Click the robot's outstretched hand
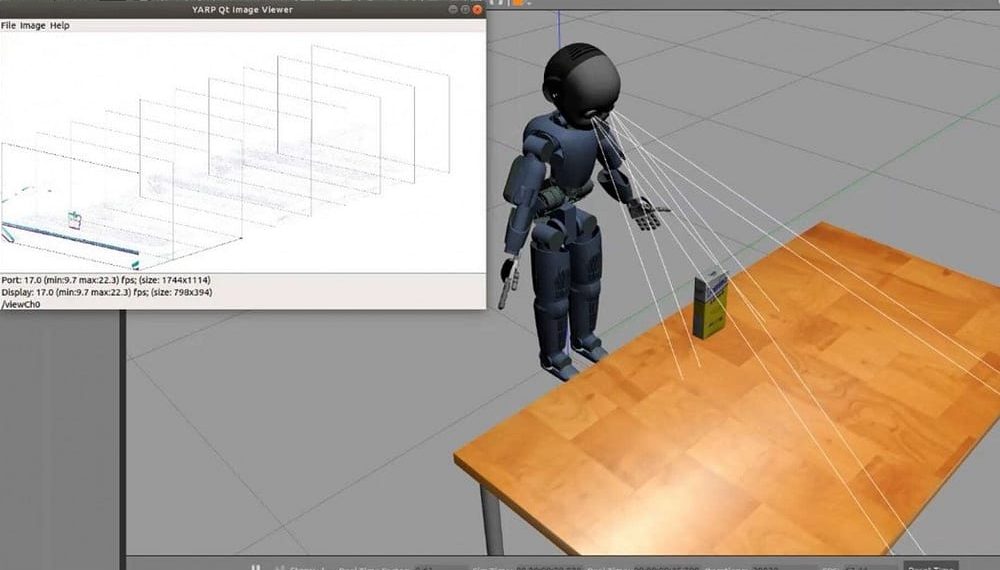This screenshot has height=570, width=1000. pyautogui.click(x=647, y=212)
